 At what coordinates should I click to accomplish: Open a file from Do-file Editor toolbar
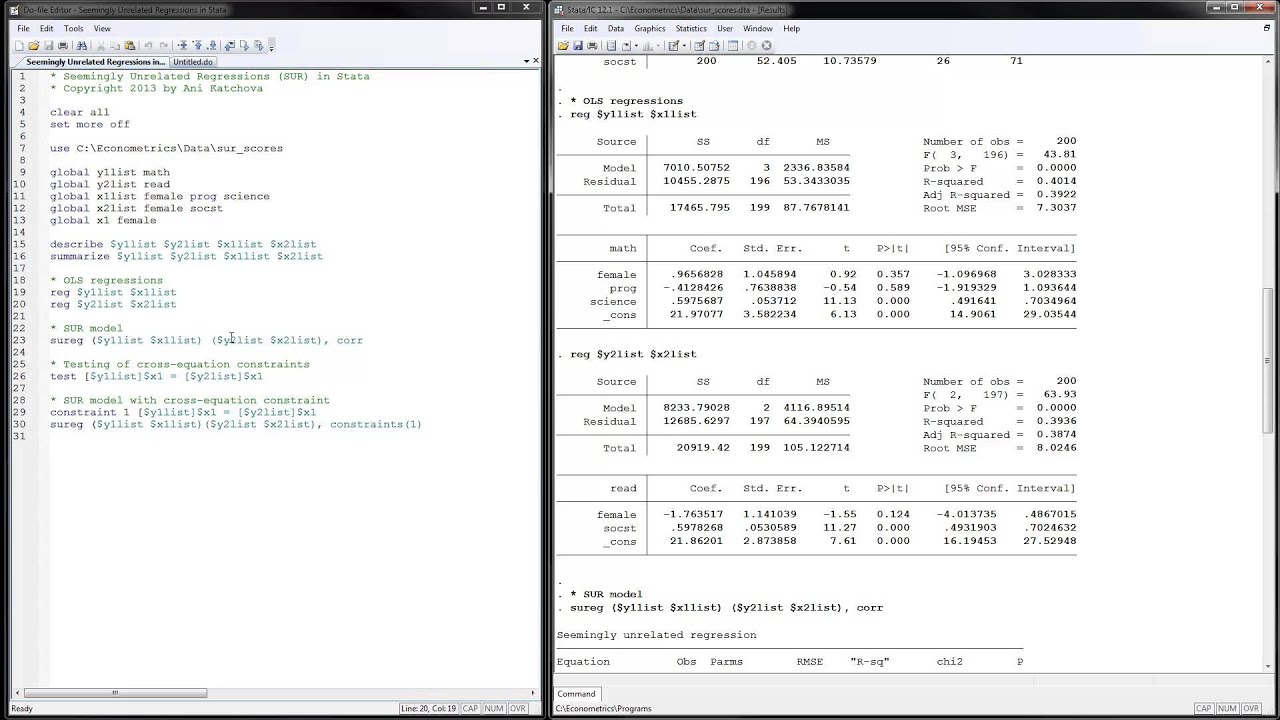click(x=34, y=45)
